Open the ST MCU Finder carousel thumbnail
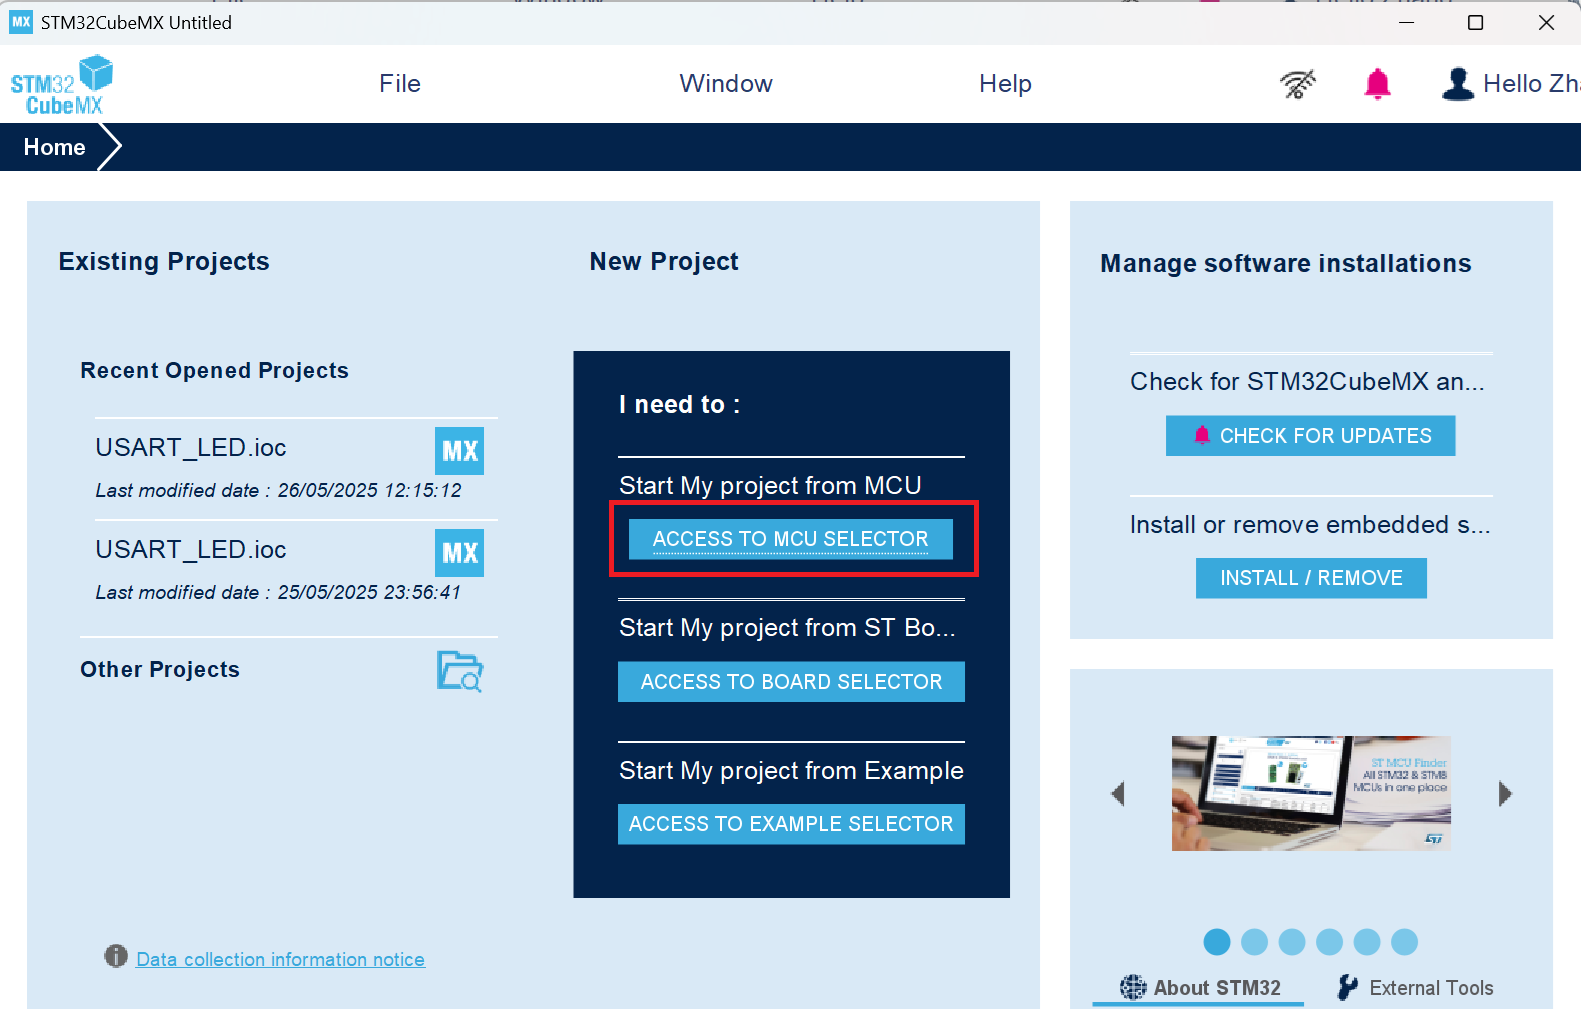 (x=1311, y=794)
